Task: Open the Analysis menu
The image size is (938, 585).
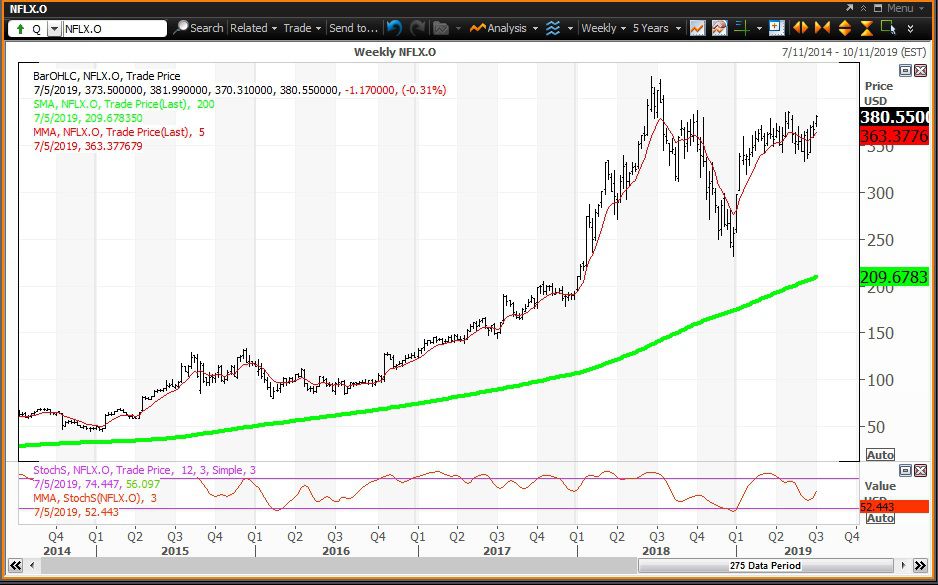Action: 504,28
